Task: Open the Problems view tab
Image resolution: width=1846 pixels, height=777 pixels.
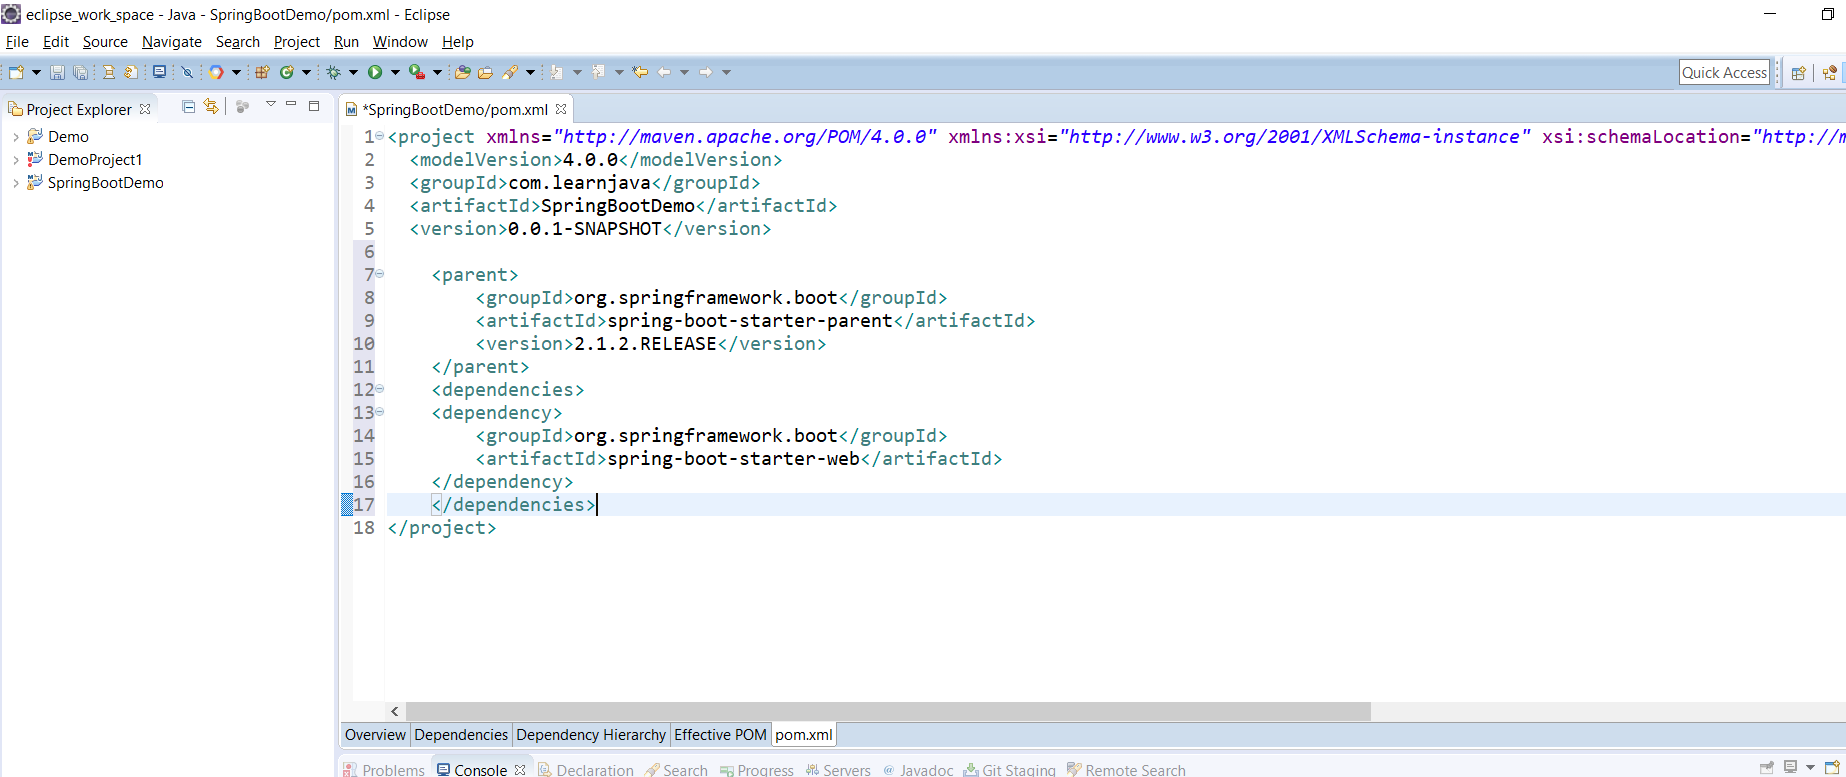Action: click(x=384, y=769)
